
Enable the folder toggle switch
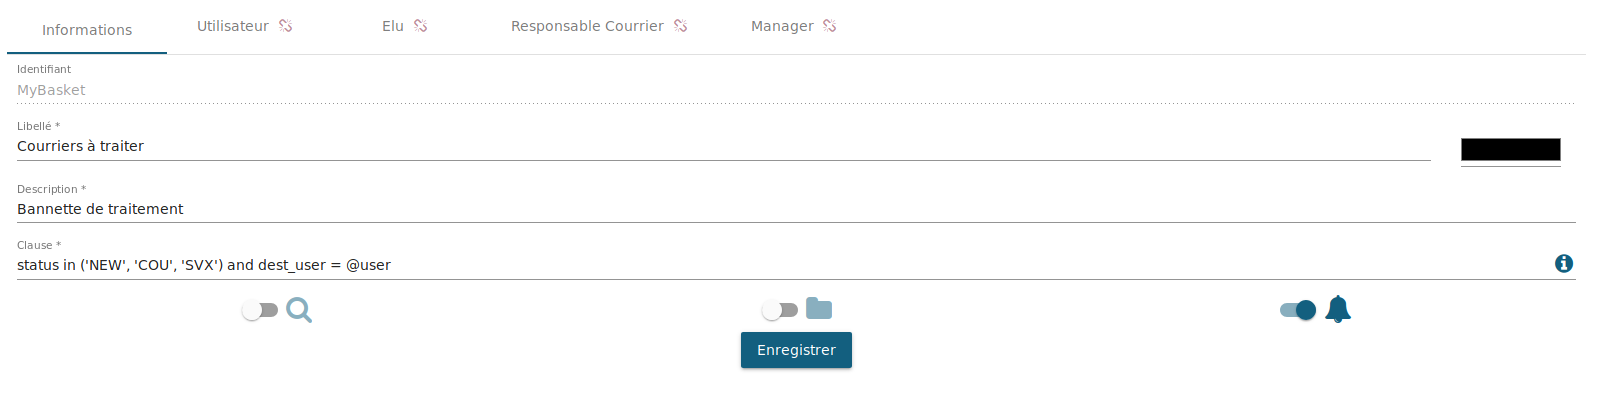(x=780, y=310)
